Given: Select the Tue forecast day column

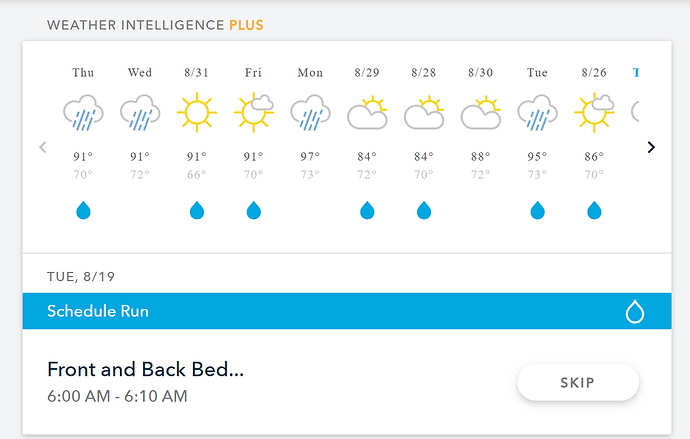Looking at the screenshot, I should pyautogui.click(x=537, y=143).
